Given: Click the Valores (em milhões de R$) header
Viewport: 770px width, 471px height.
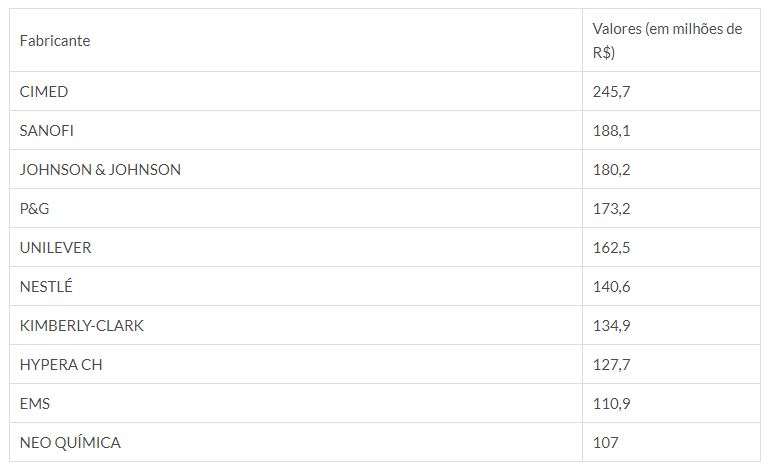Looking at the screenshot, I should tap(667, 41).
